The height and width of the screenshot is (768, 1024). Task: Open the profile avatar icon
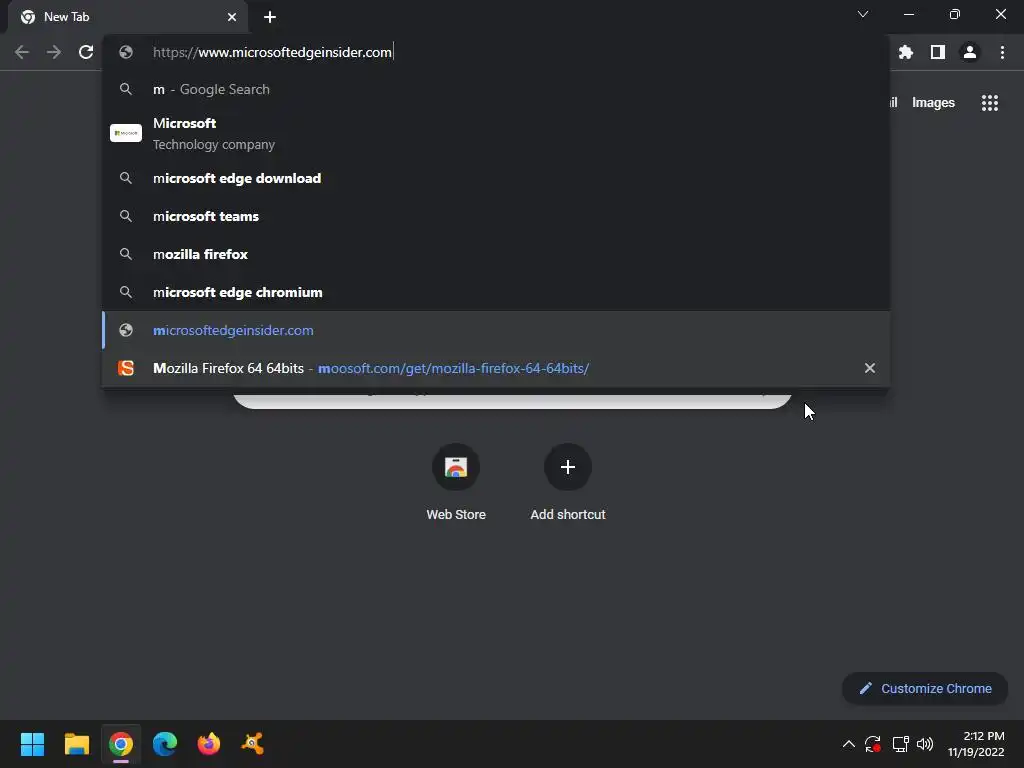(x=970, y=52)
